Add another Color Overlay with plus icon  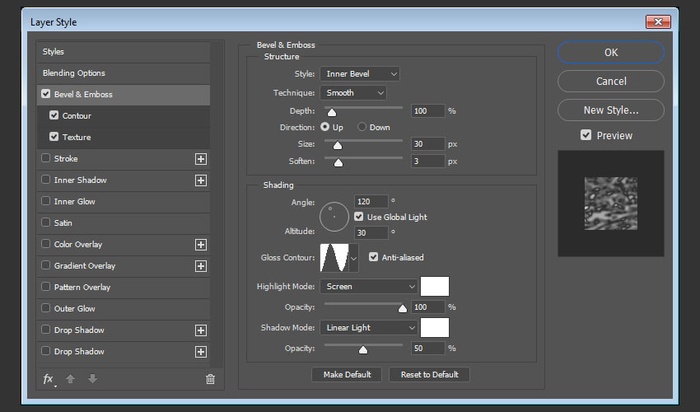pos(200,245)
